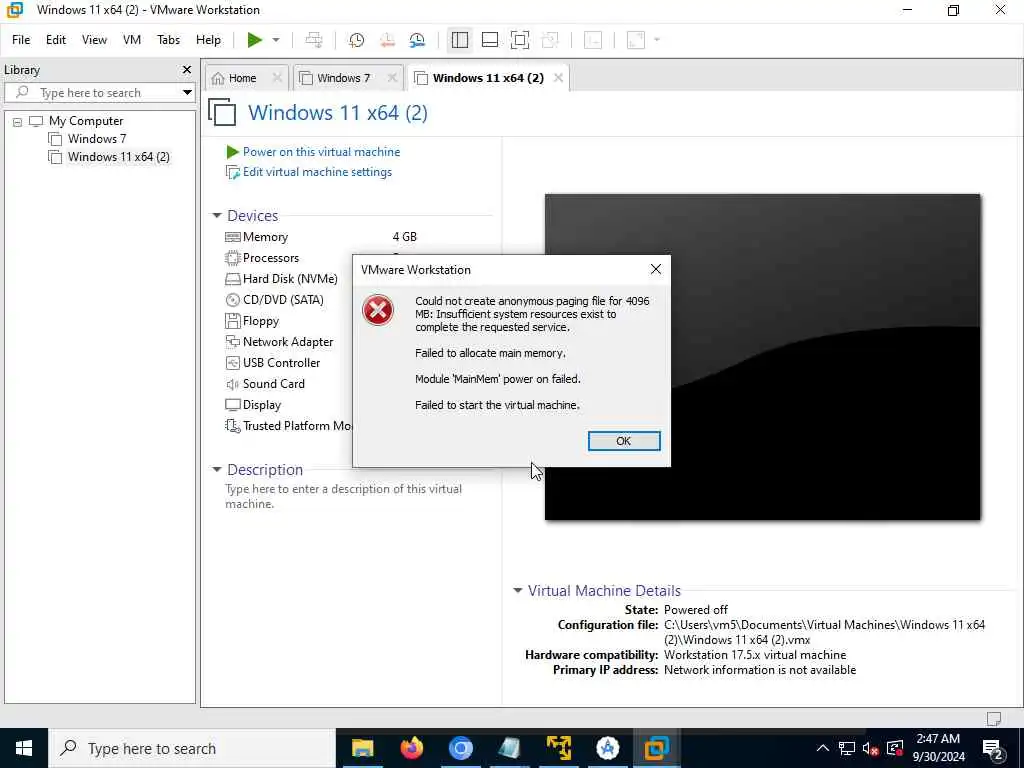1024x768 pixels.
Task: Collapse the Devices section
Action: point(217,216)
